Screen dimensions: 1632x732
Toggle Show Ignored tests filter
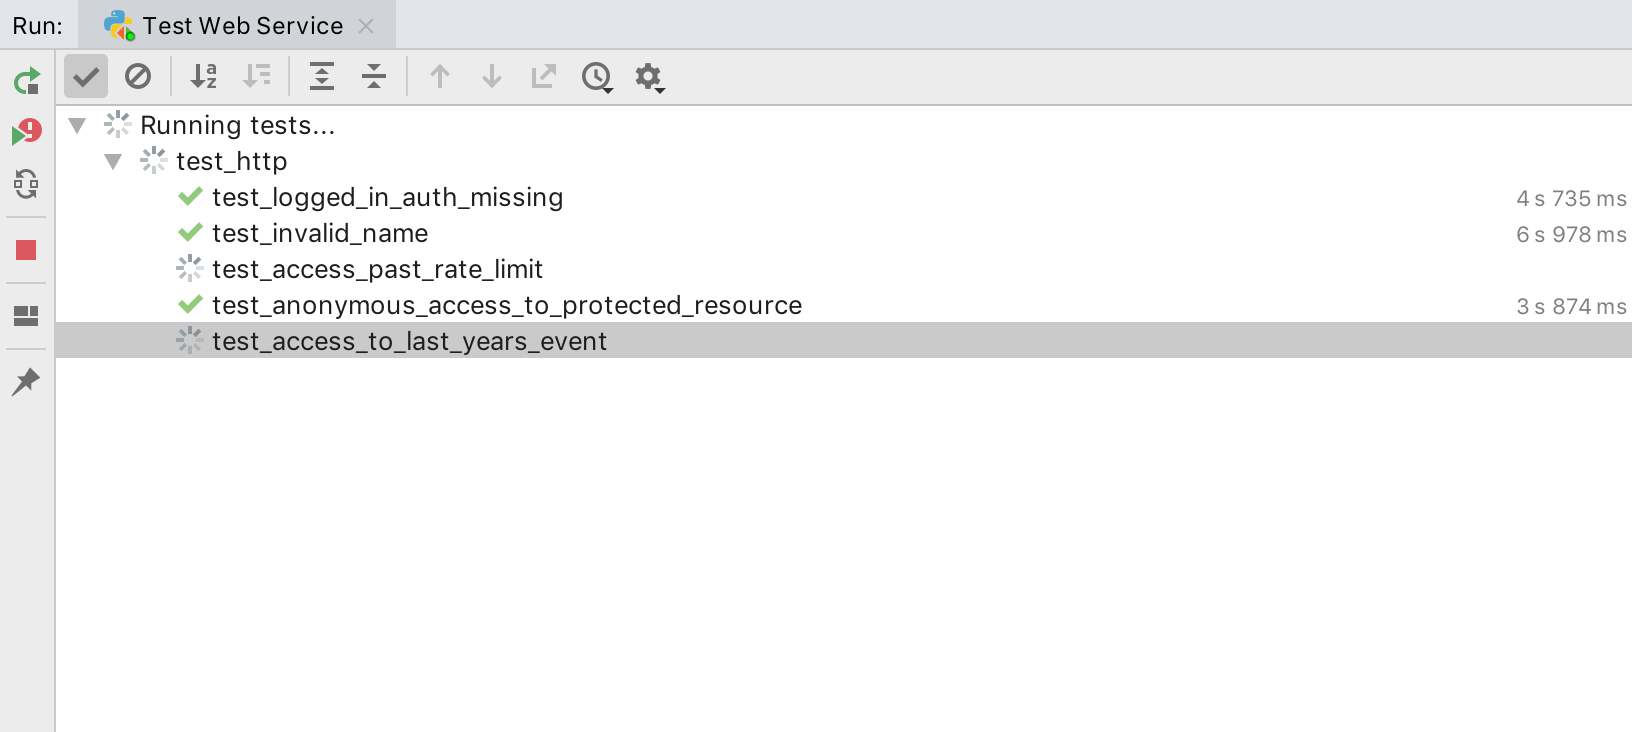coord(138,76)
